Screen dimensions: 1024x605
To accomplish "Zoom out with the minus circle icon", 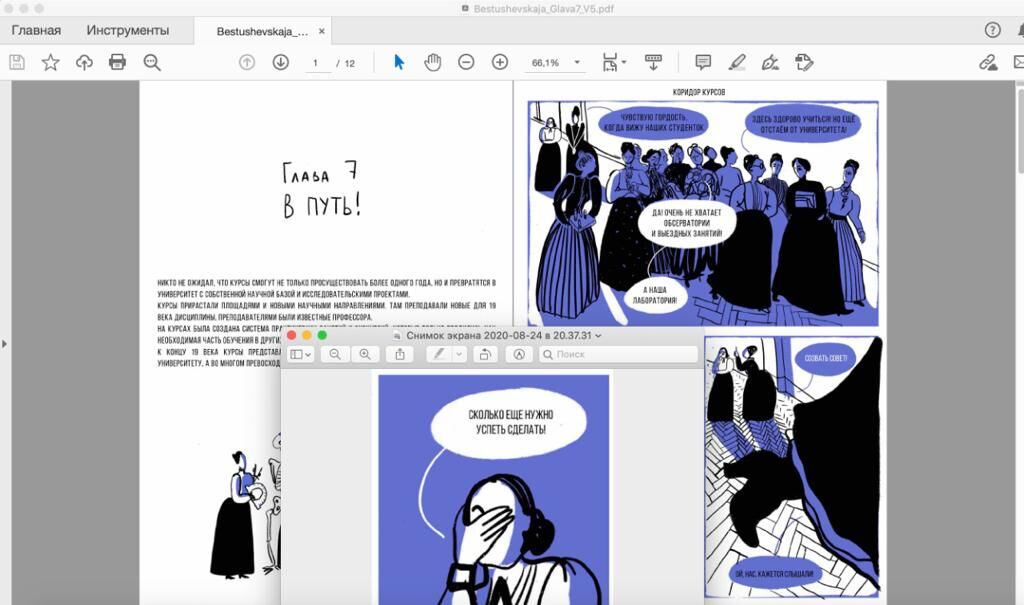I will point(466,62).
